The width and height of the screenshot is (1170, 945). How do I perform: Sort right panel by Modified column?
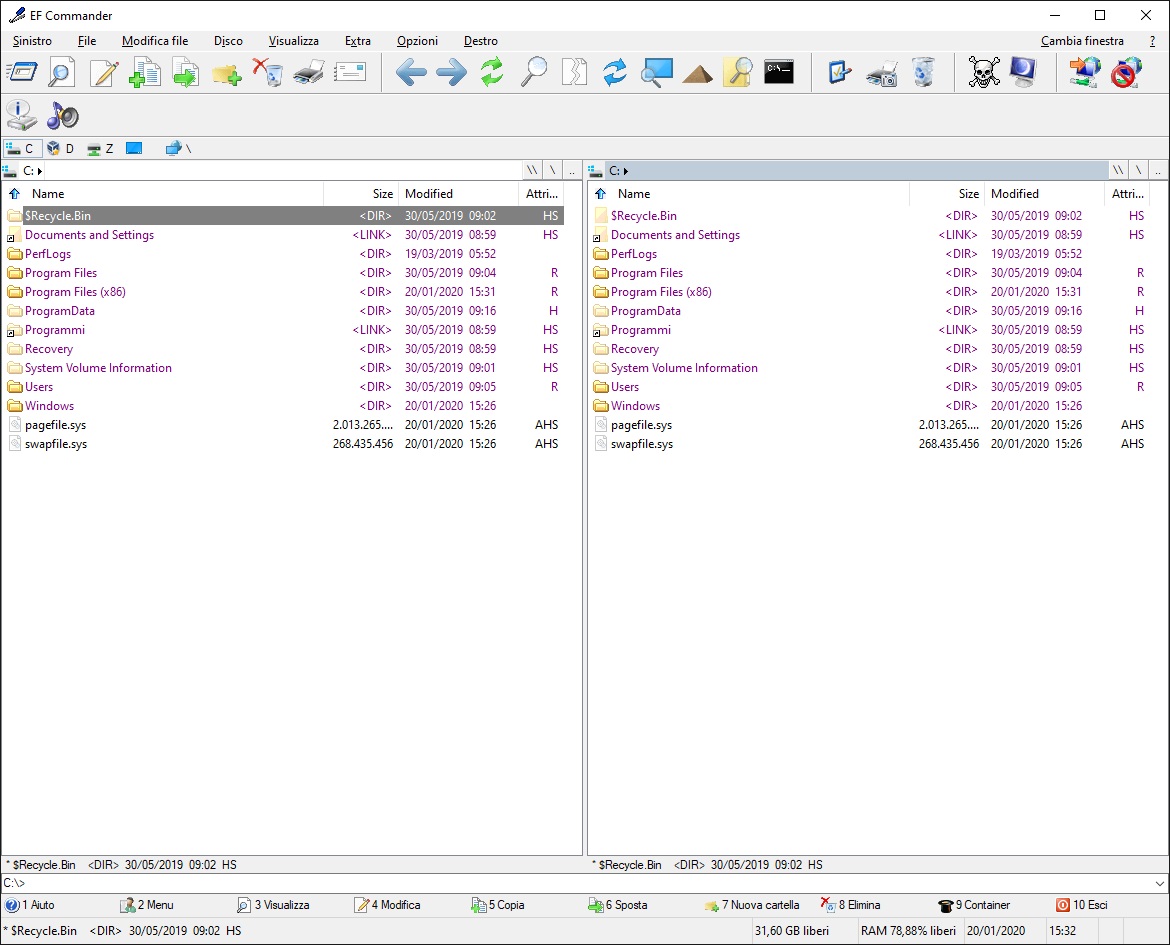click(x=1044, y=194)
